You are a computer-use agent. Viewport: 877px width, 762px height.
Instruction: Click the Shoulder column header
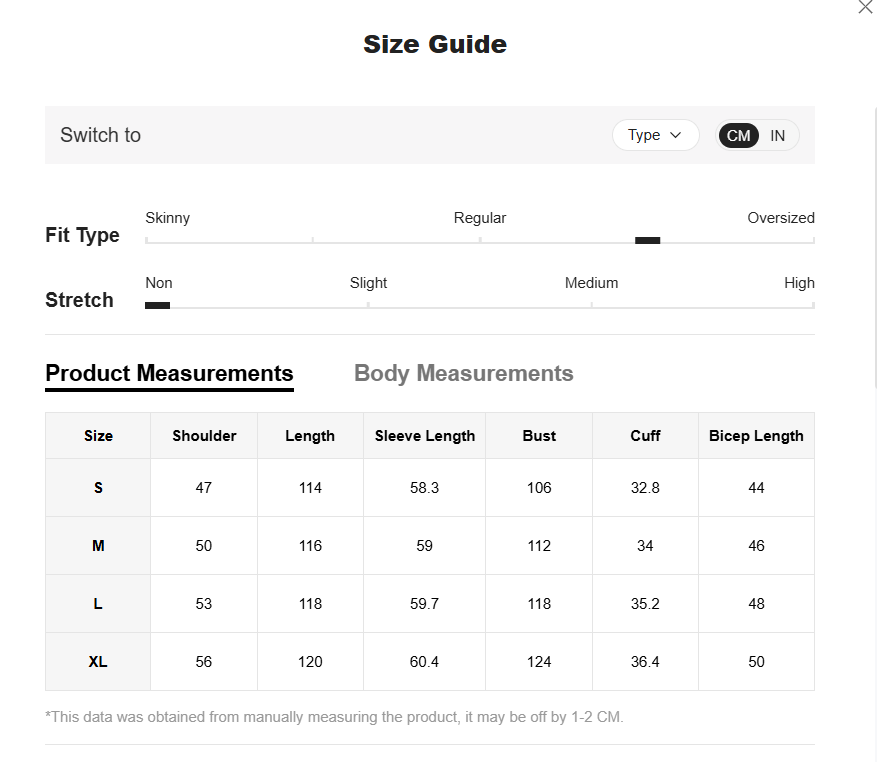(204, 436)
